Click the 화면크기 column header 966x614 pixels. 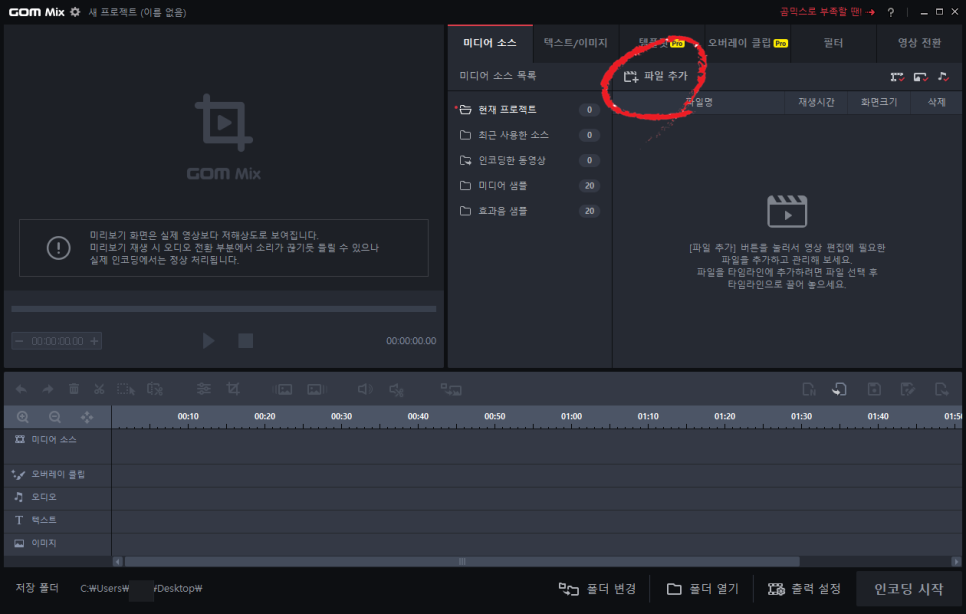[x=879, y=102]
